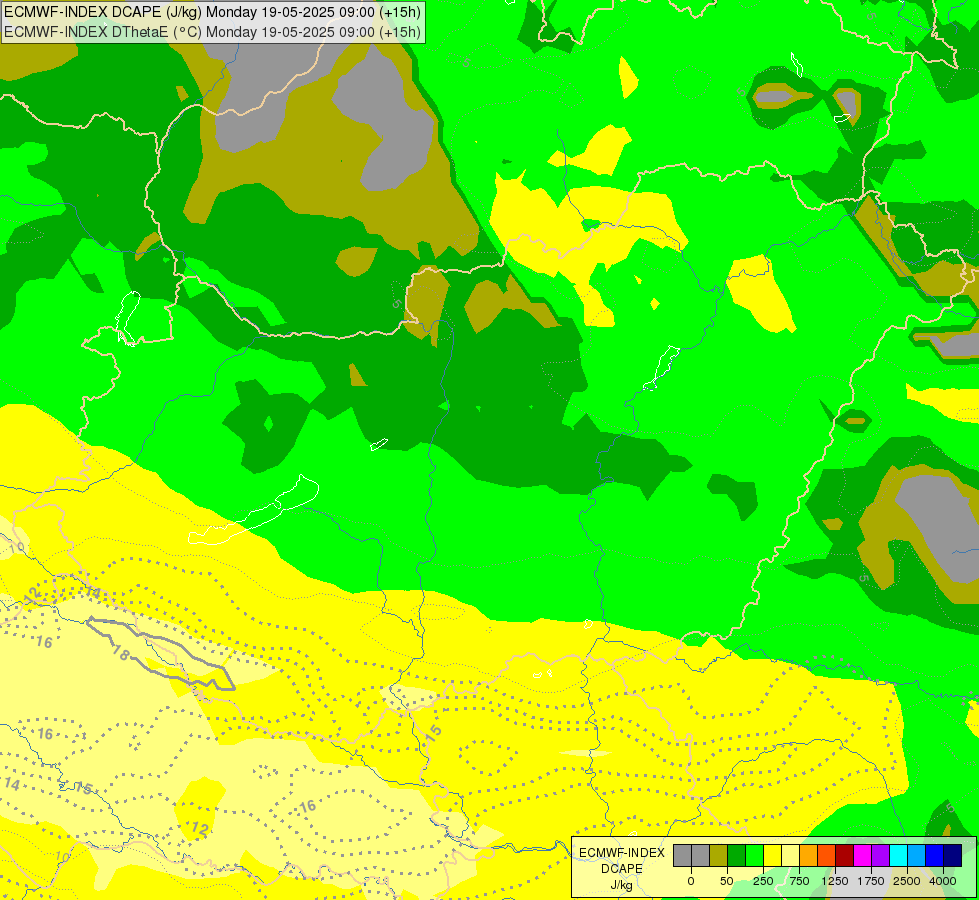Screen dimensions: 979x900
Task: Select the pale yellow legend swatch
Action: [790, 856]
